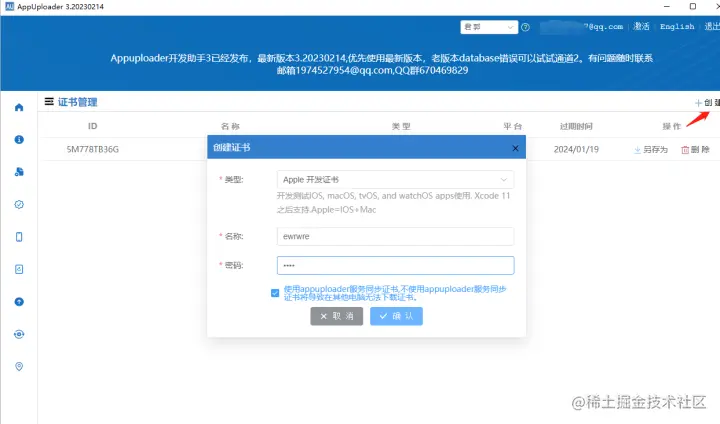Uncheck the appuploader sync certificate checkbox

[275, 293]
